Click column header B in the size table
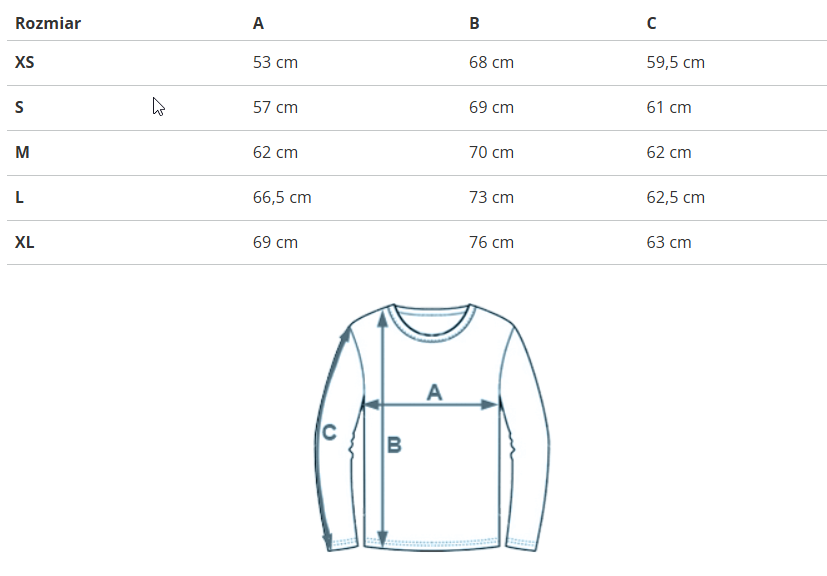 click(x=474, y=23)
